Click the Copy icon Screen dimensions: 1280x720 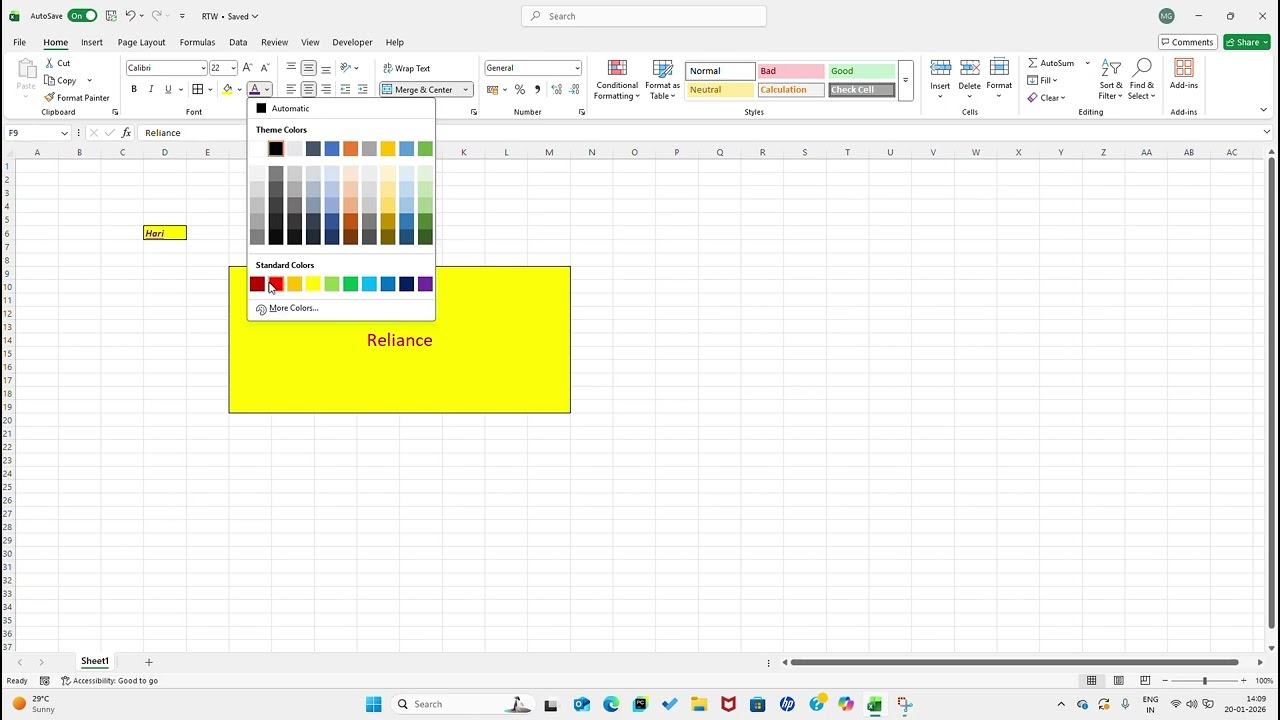50,80
